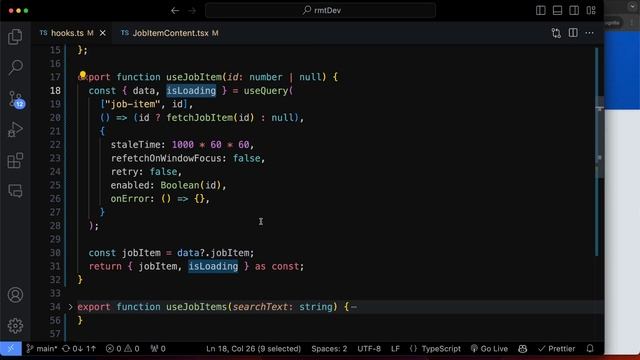This screenshot has width=640, height=360.
Task: Click line number 18 in gutter
Action: pos(55,91)
